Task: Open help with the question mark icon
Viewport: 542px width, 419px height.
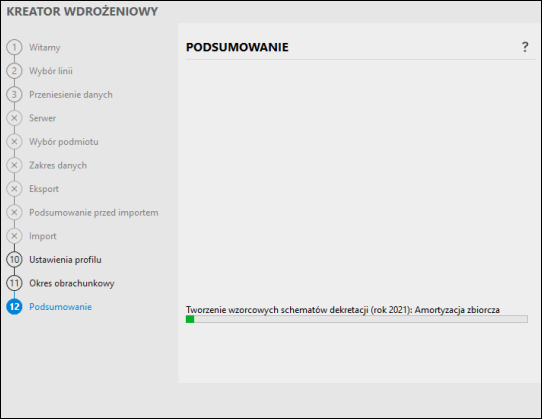Action: [x=525, y=47]
